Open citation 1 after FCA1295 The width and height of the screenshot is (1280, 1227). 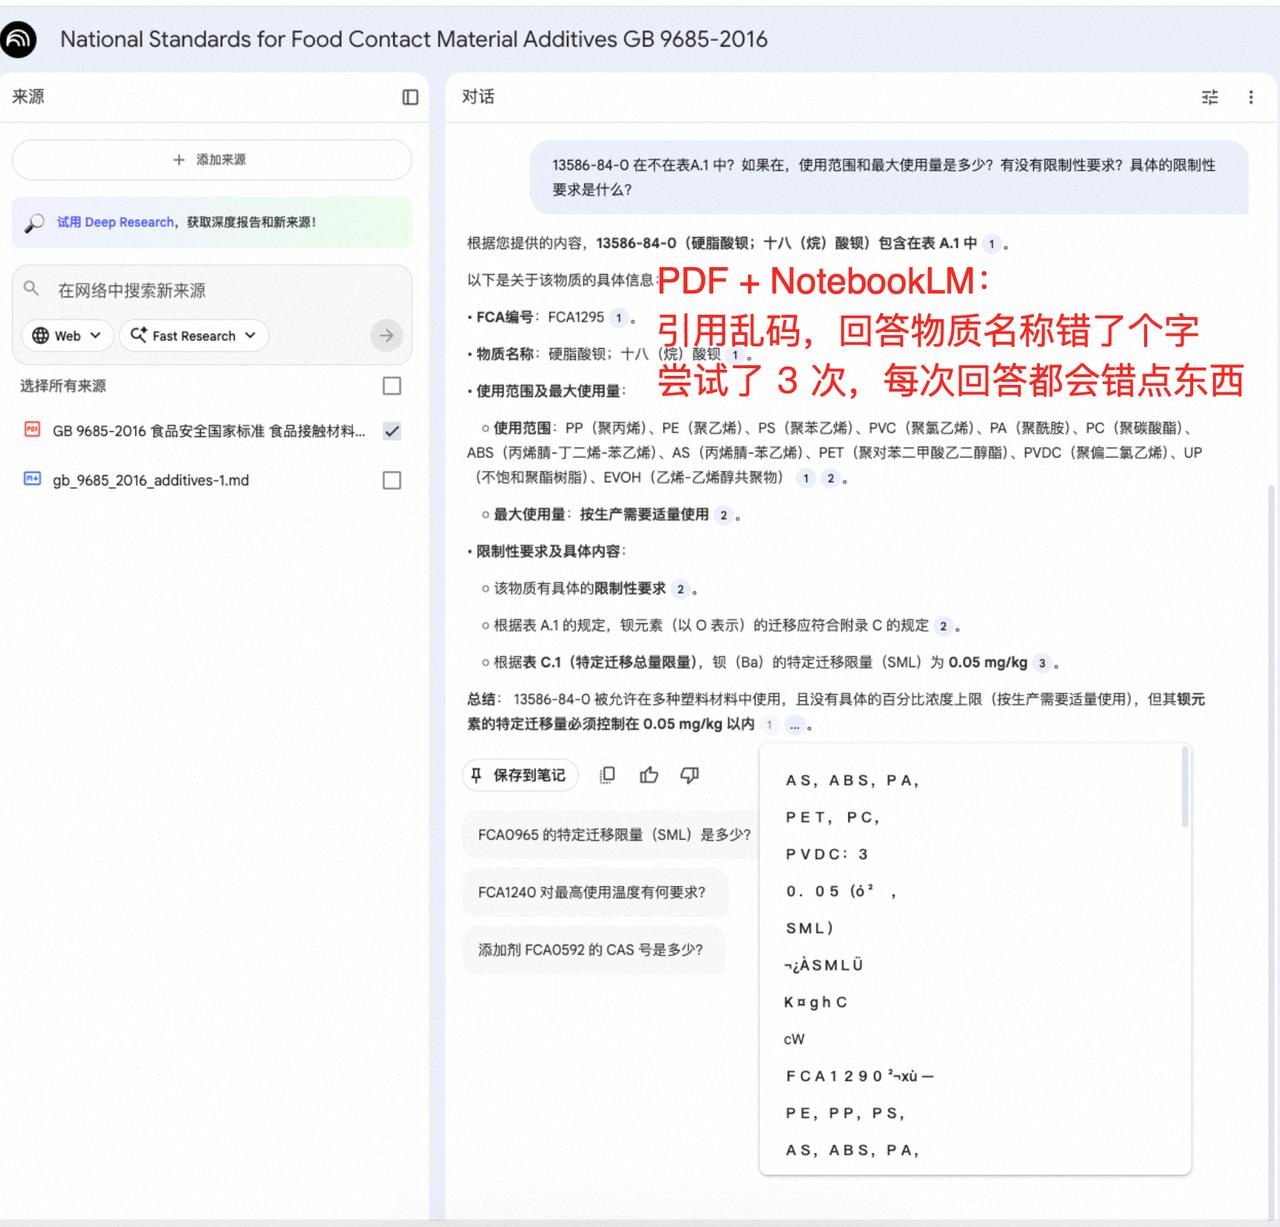619,318
